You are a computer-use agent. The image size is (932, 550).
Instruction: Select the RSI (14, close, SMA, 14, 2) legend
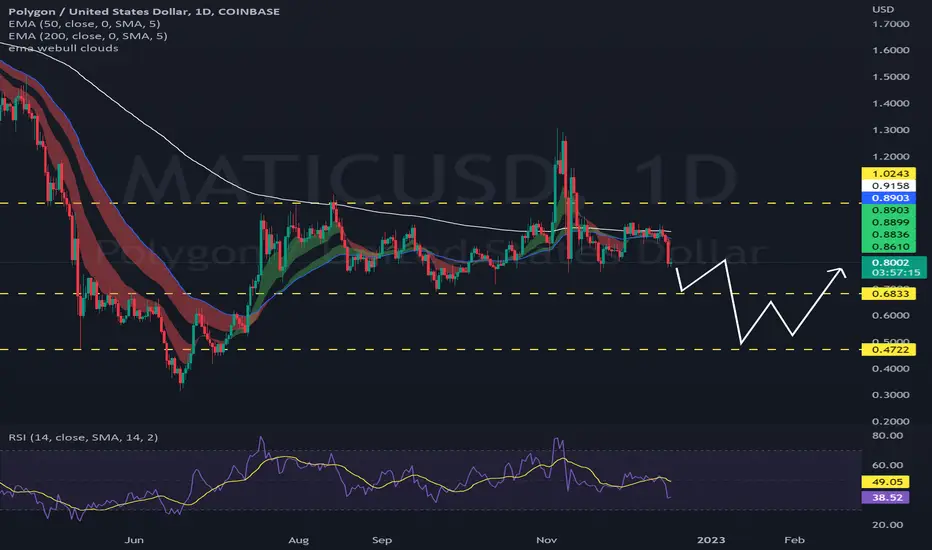83,437
